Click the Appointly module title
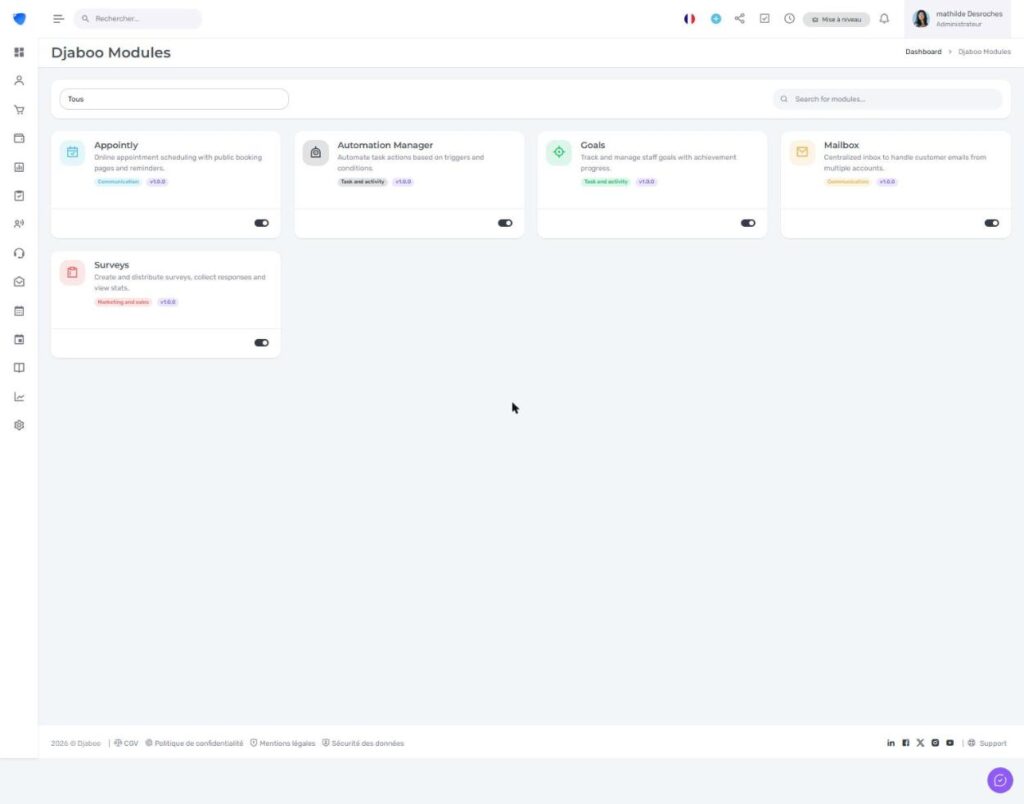This screenshot has height=804, width=1024. [x=116, y=145]
